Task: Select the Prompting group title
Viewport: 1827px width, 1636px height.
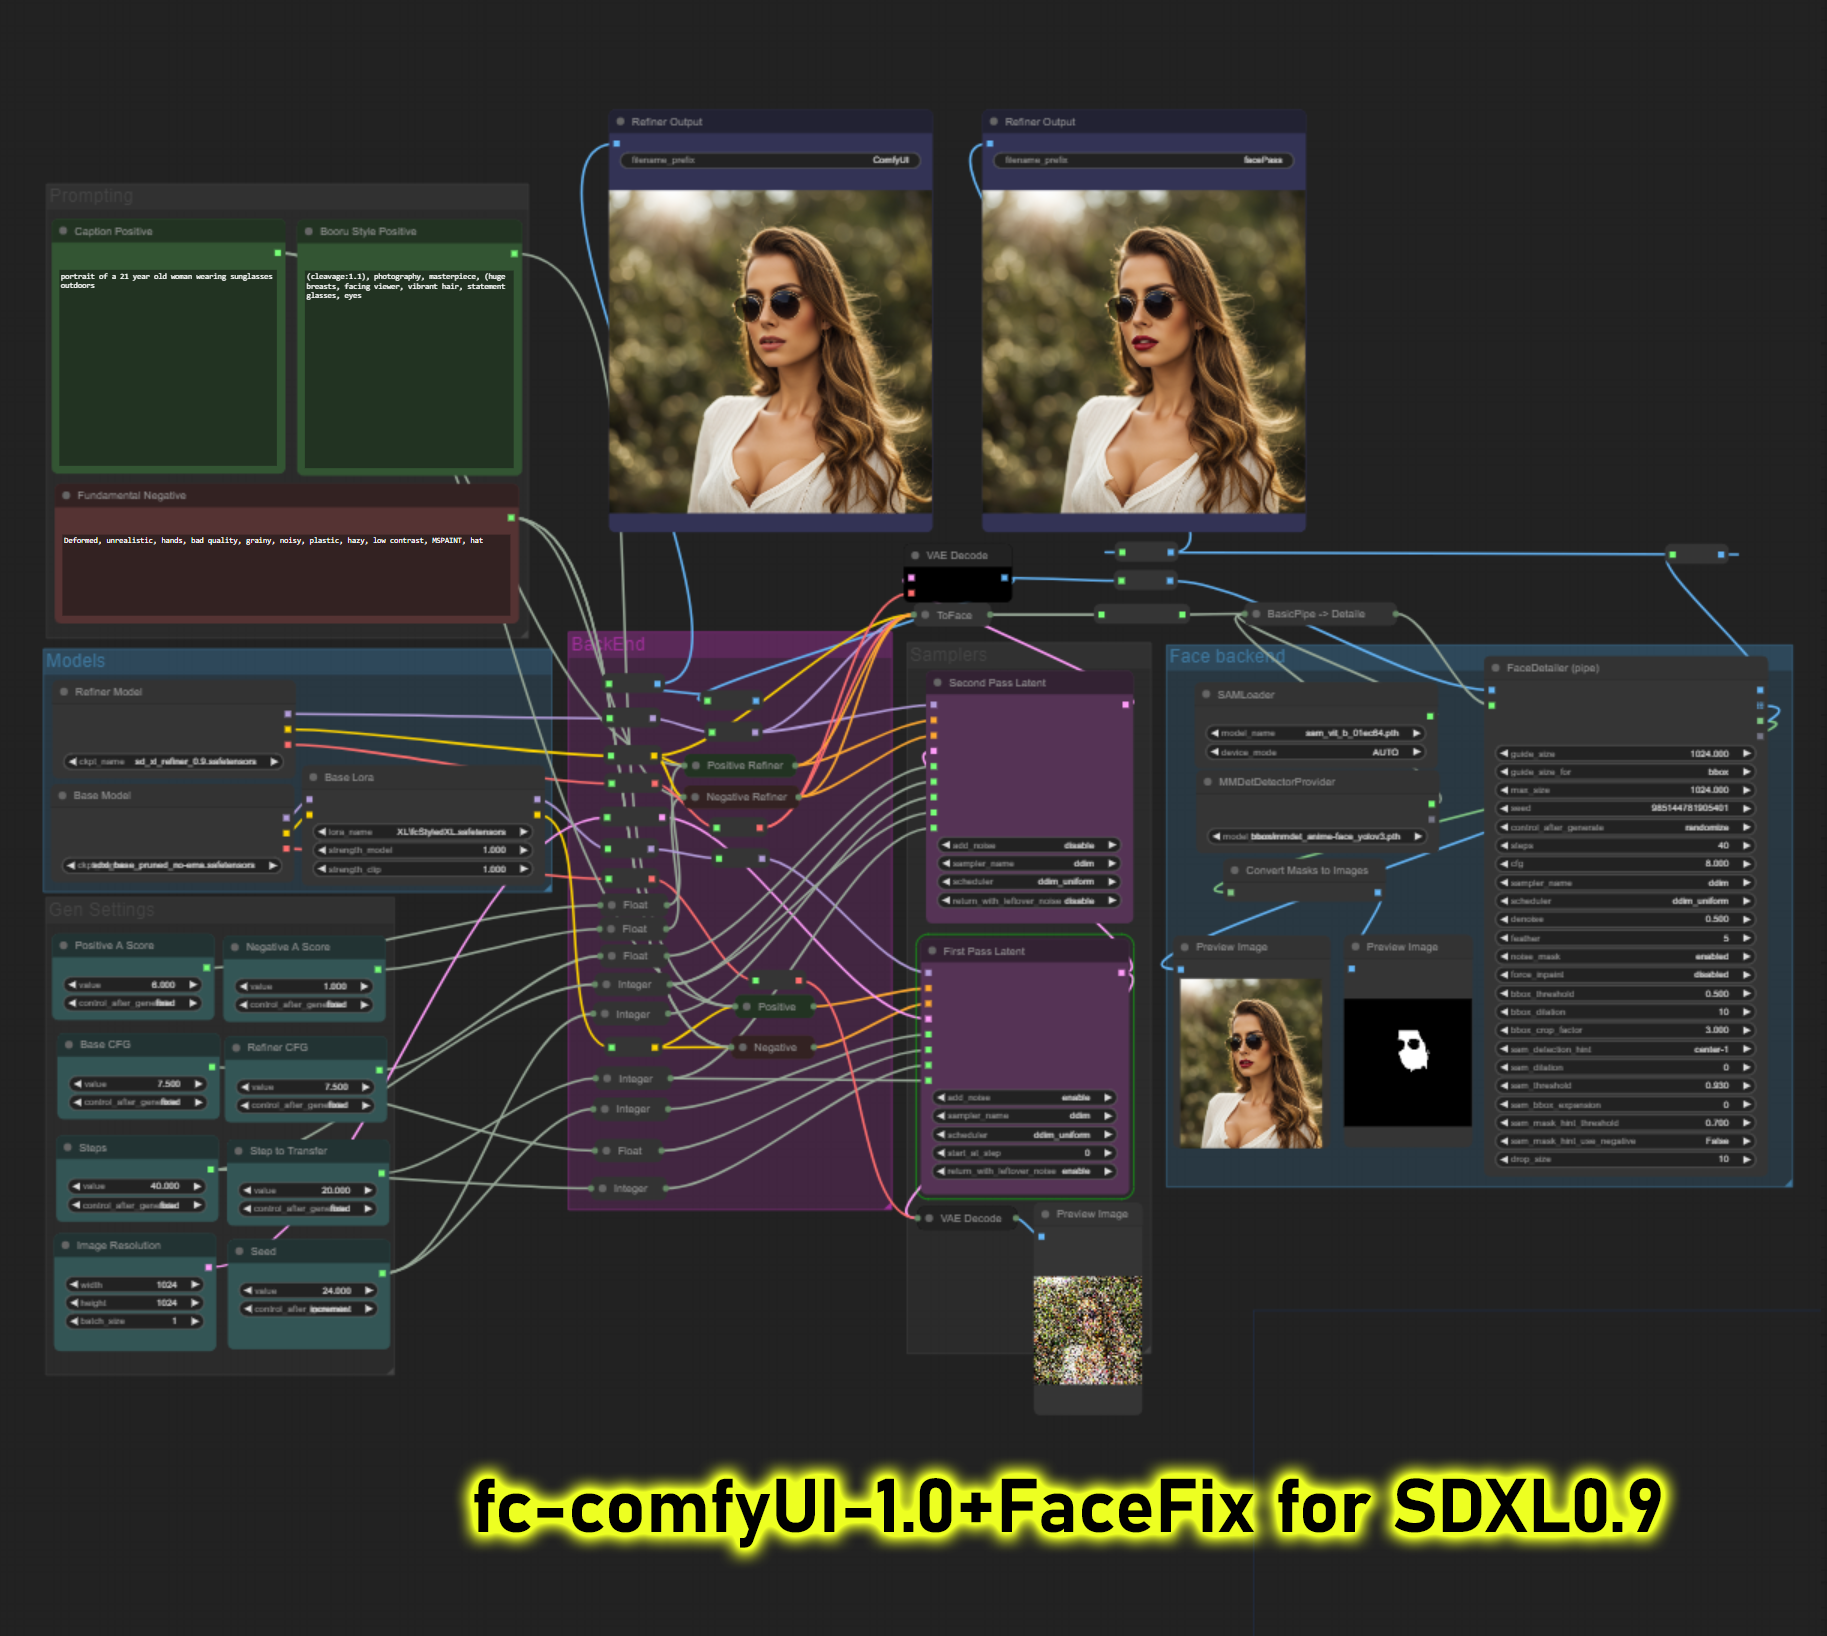Action: pos(91,196)
